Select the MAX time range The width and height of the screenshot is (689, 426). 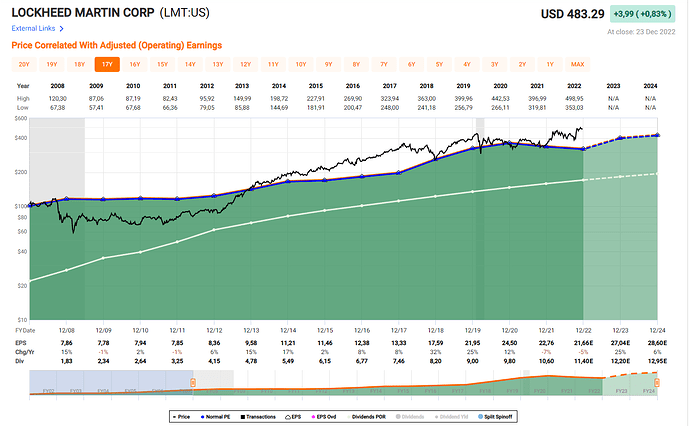577,64
